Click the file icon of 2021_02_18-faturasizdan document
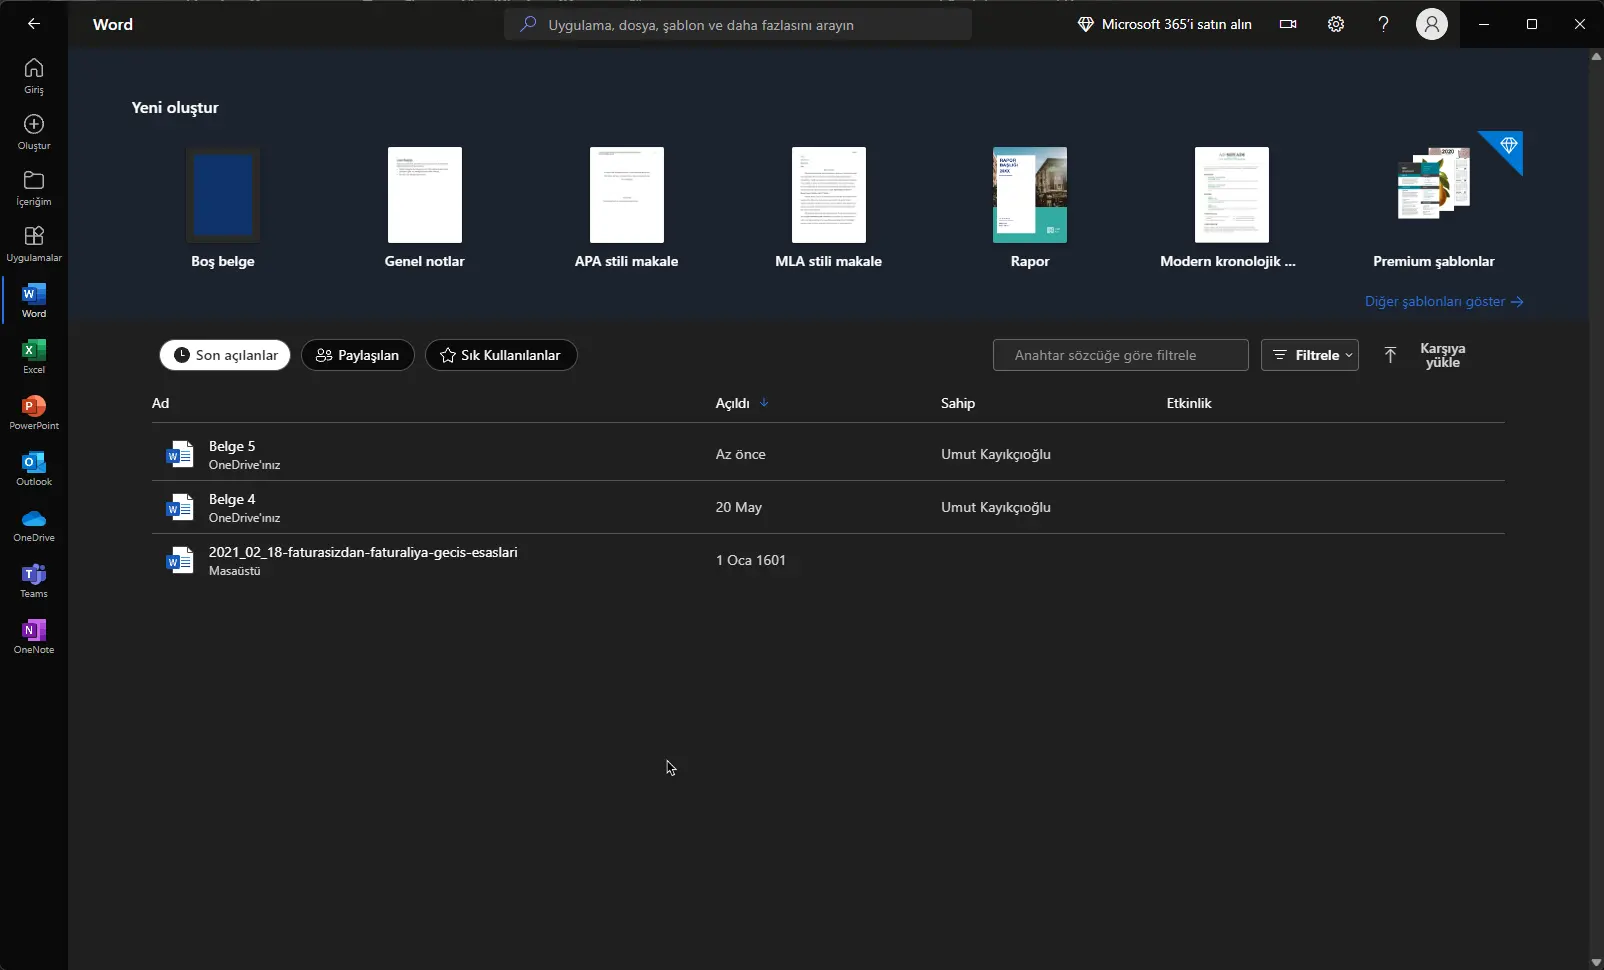Viewport: 1604px width, 970px height. pyautogui.click(x=180, y=561)
